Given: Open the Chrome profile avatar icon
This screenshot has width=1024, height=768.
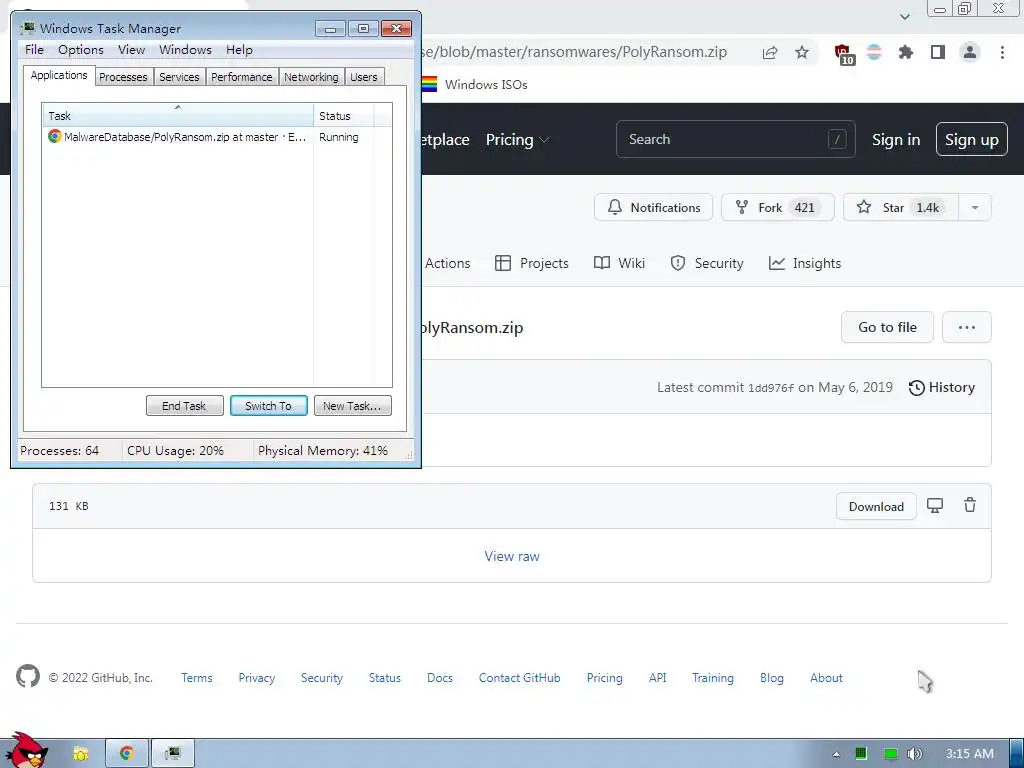Looking at the screenshot, I should 970,52.
